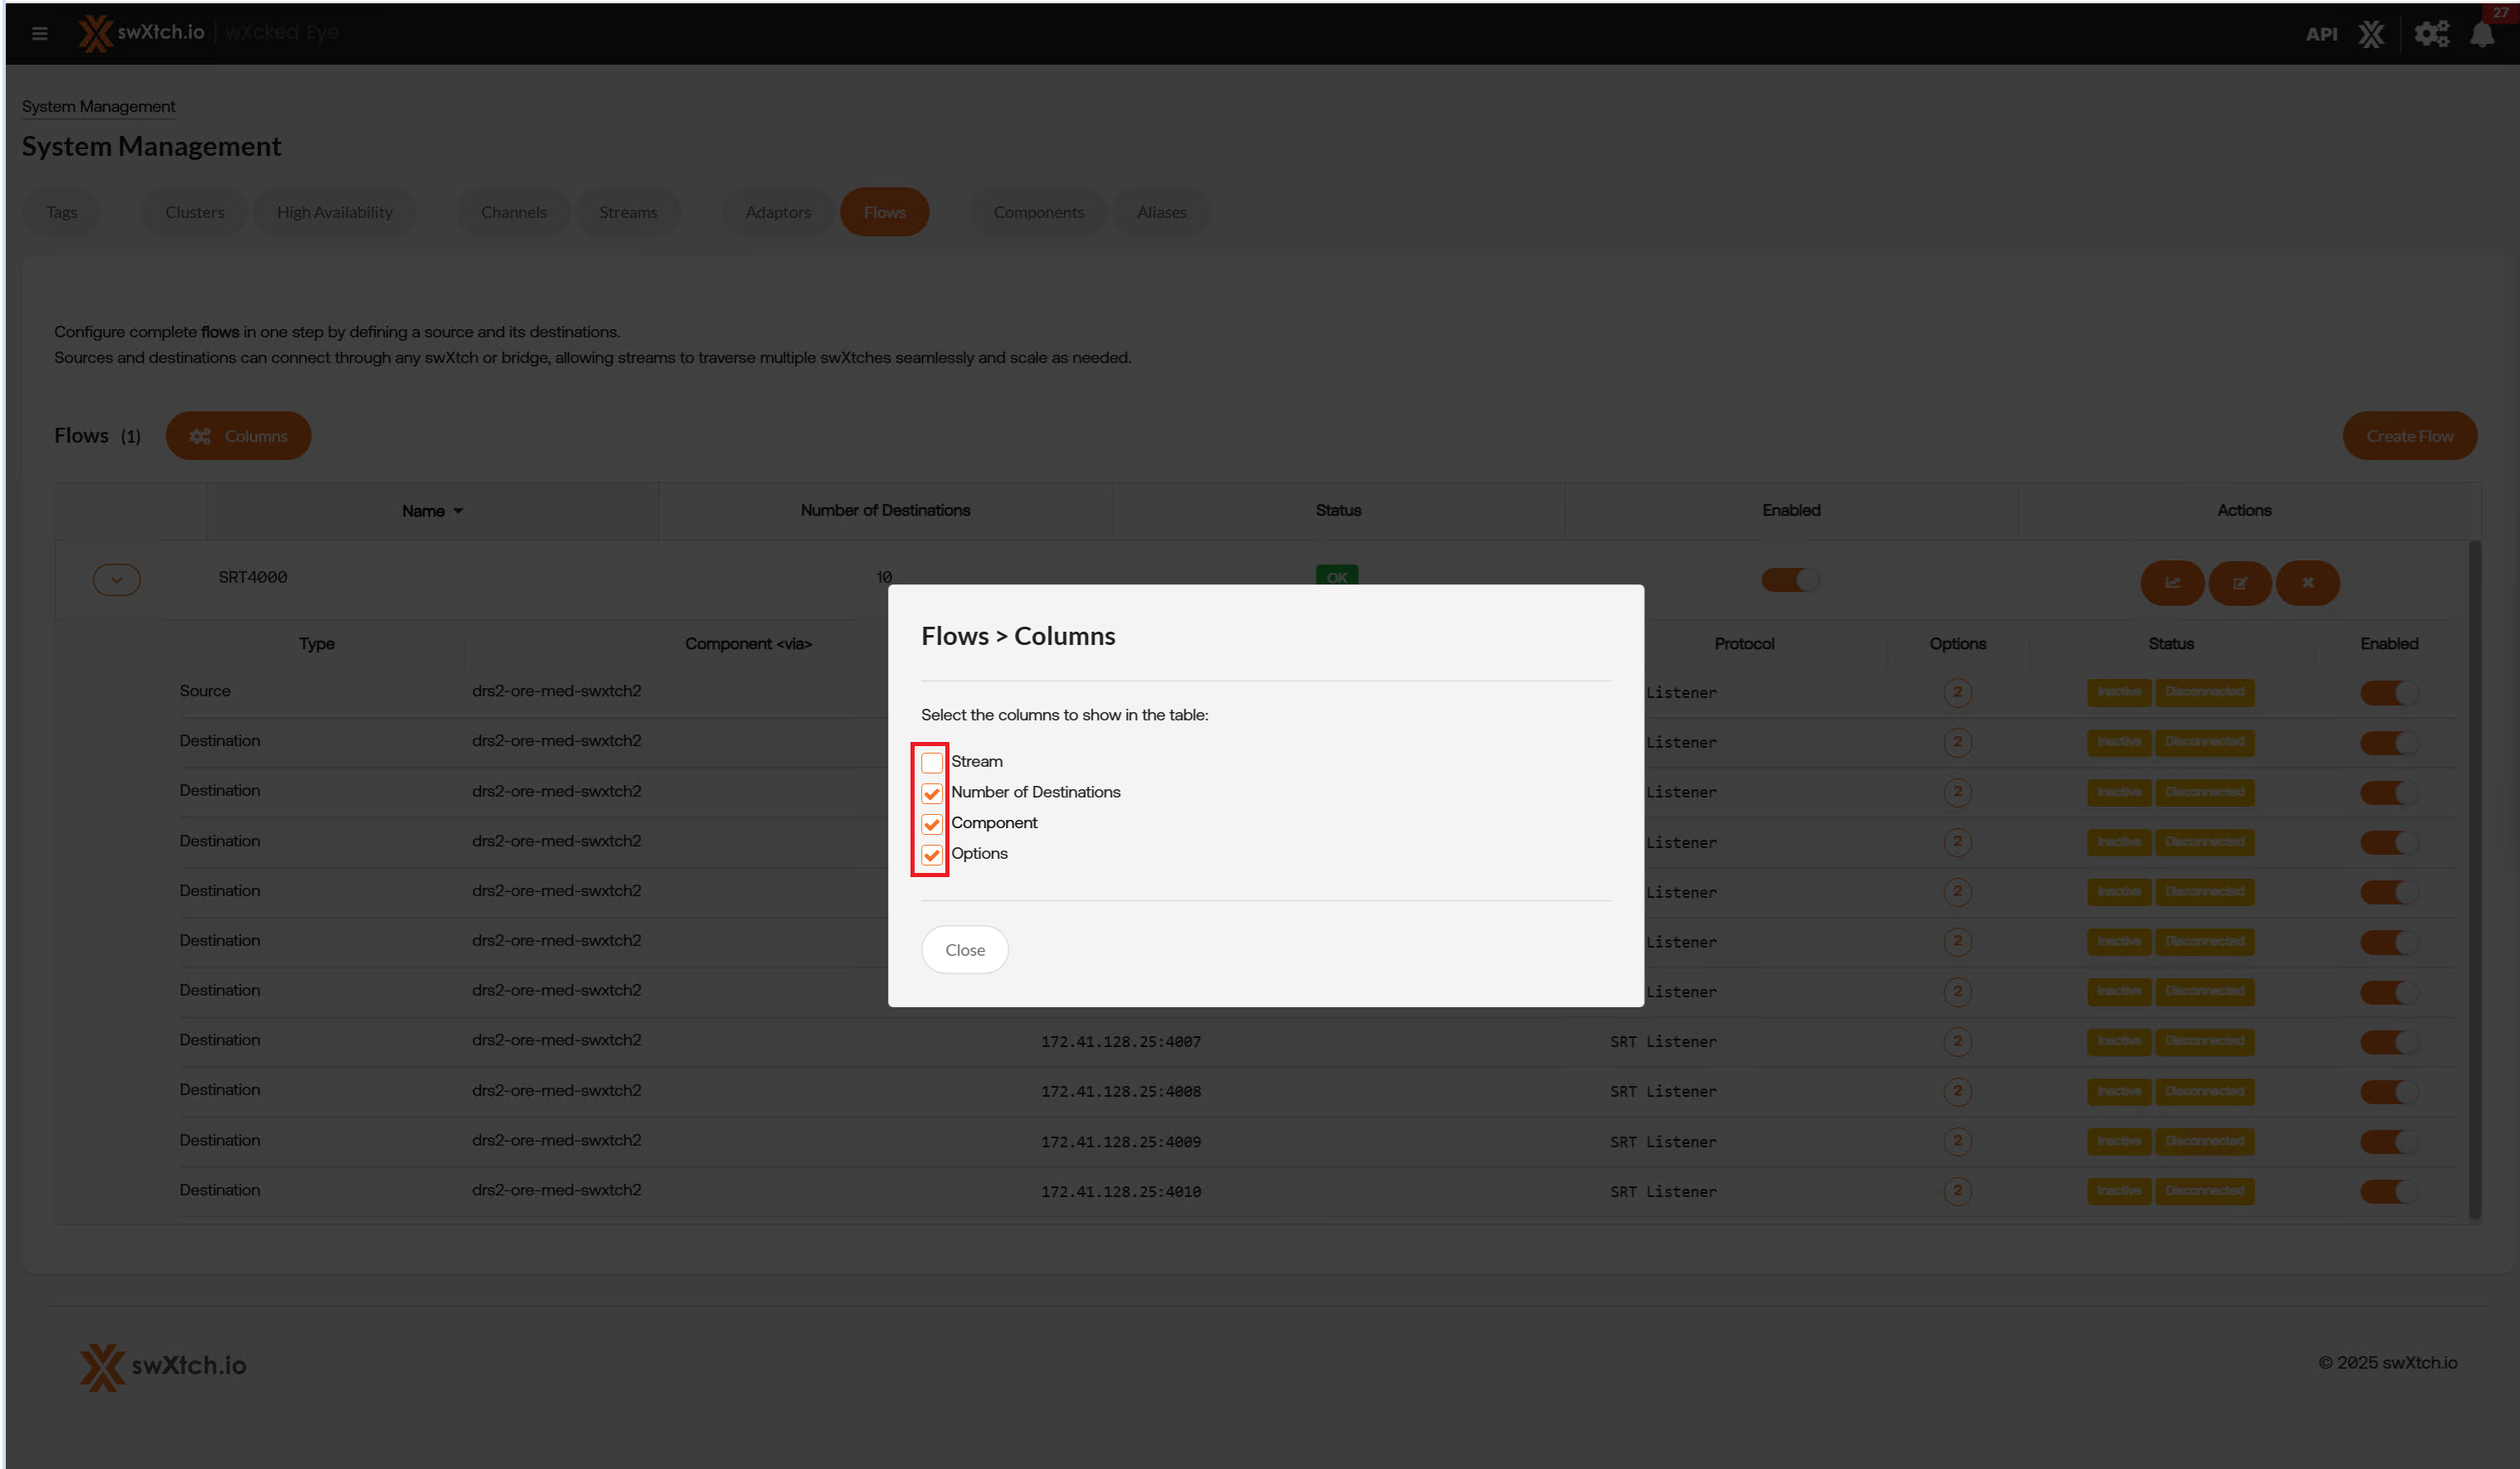Image resolution: width=2520 pixels, height=1469 pixels.
Task: Click the API icon in header
Action: [2321, 34]
